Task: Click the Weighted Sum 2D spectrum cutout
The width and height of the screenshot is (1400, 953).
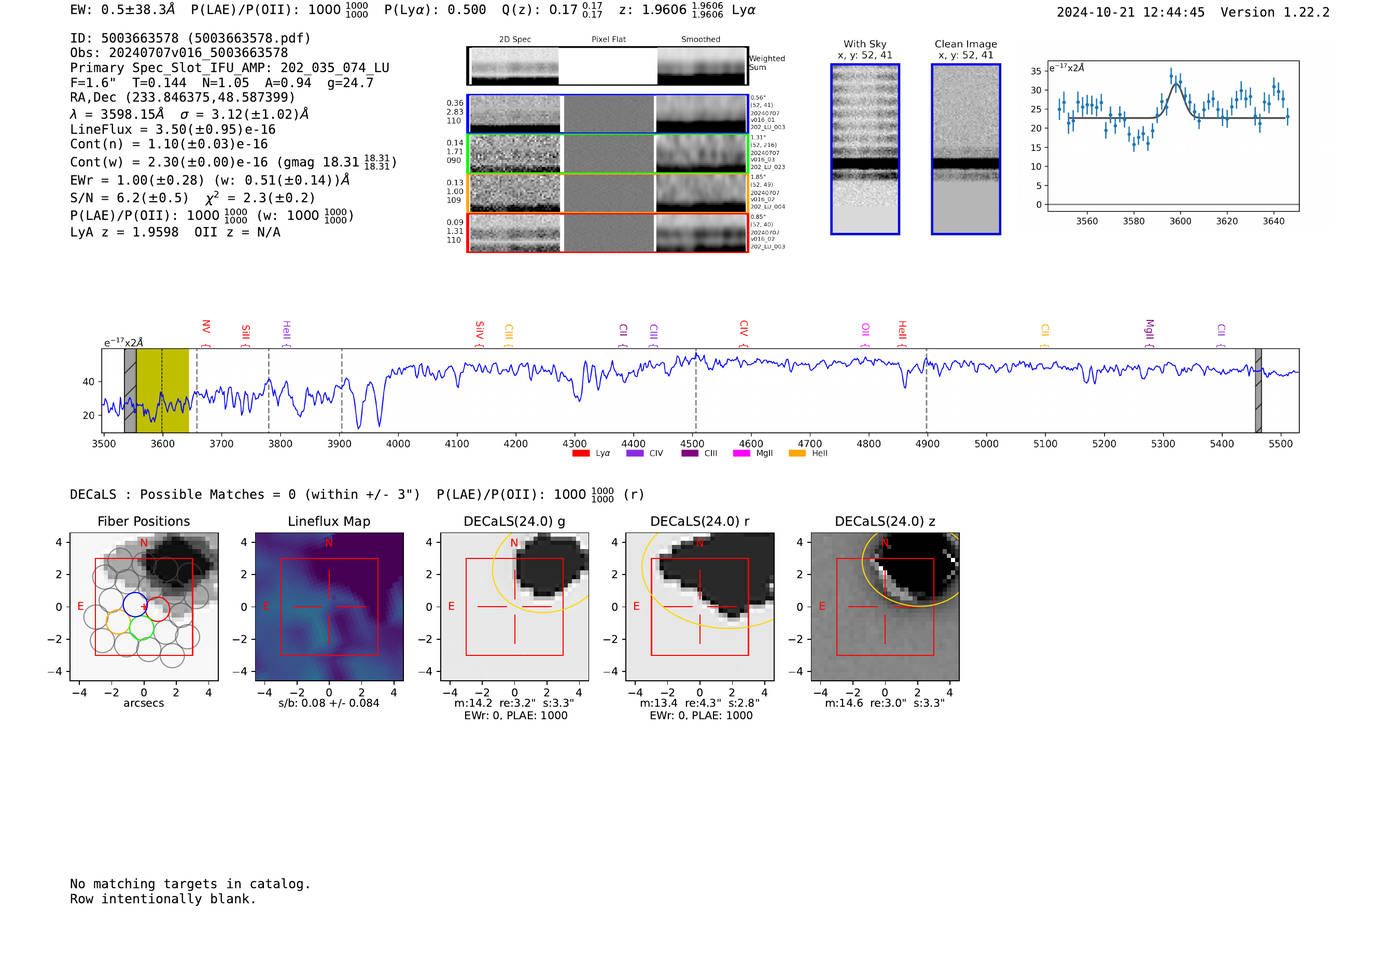Action: (x=513, y=66)
